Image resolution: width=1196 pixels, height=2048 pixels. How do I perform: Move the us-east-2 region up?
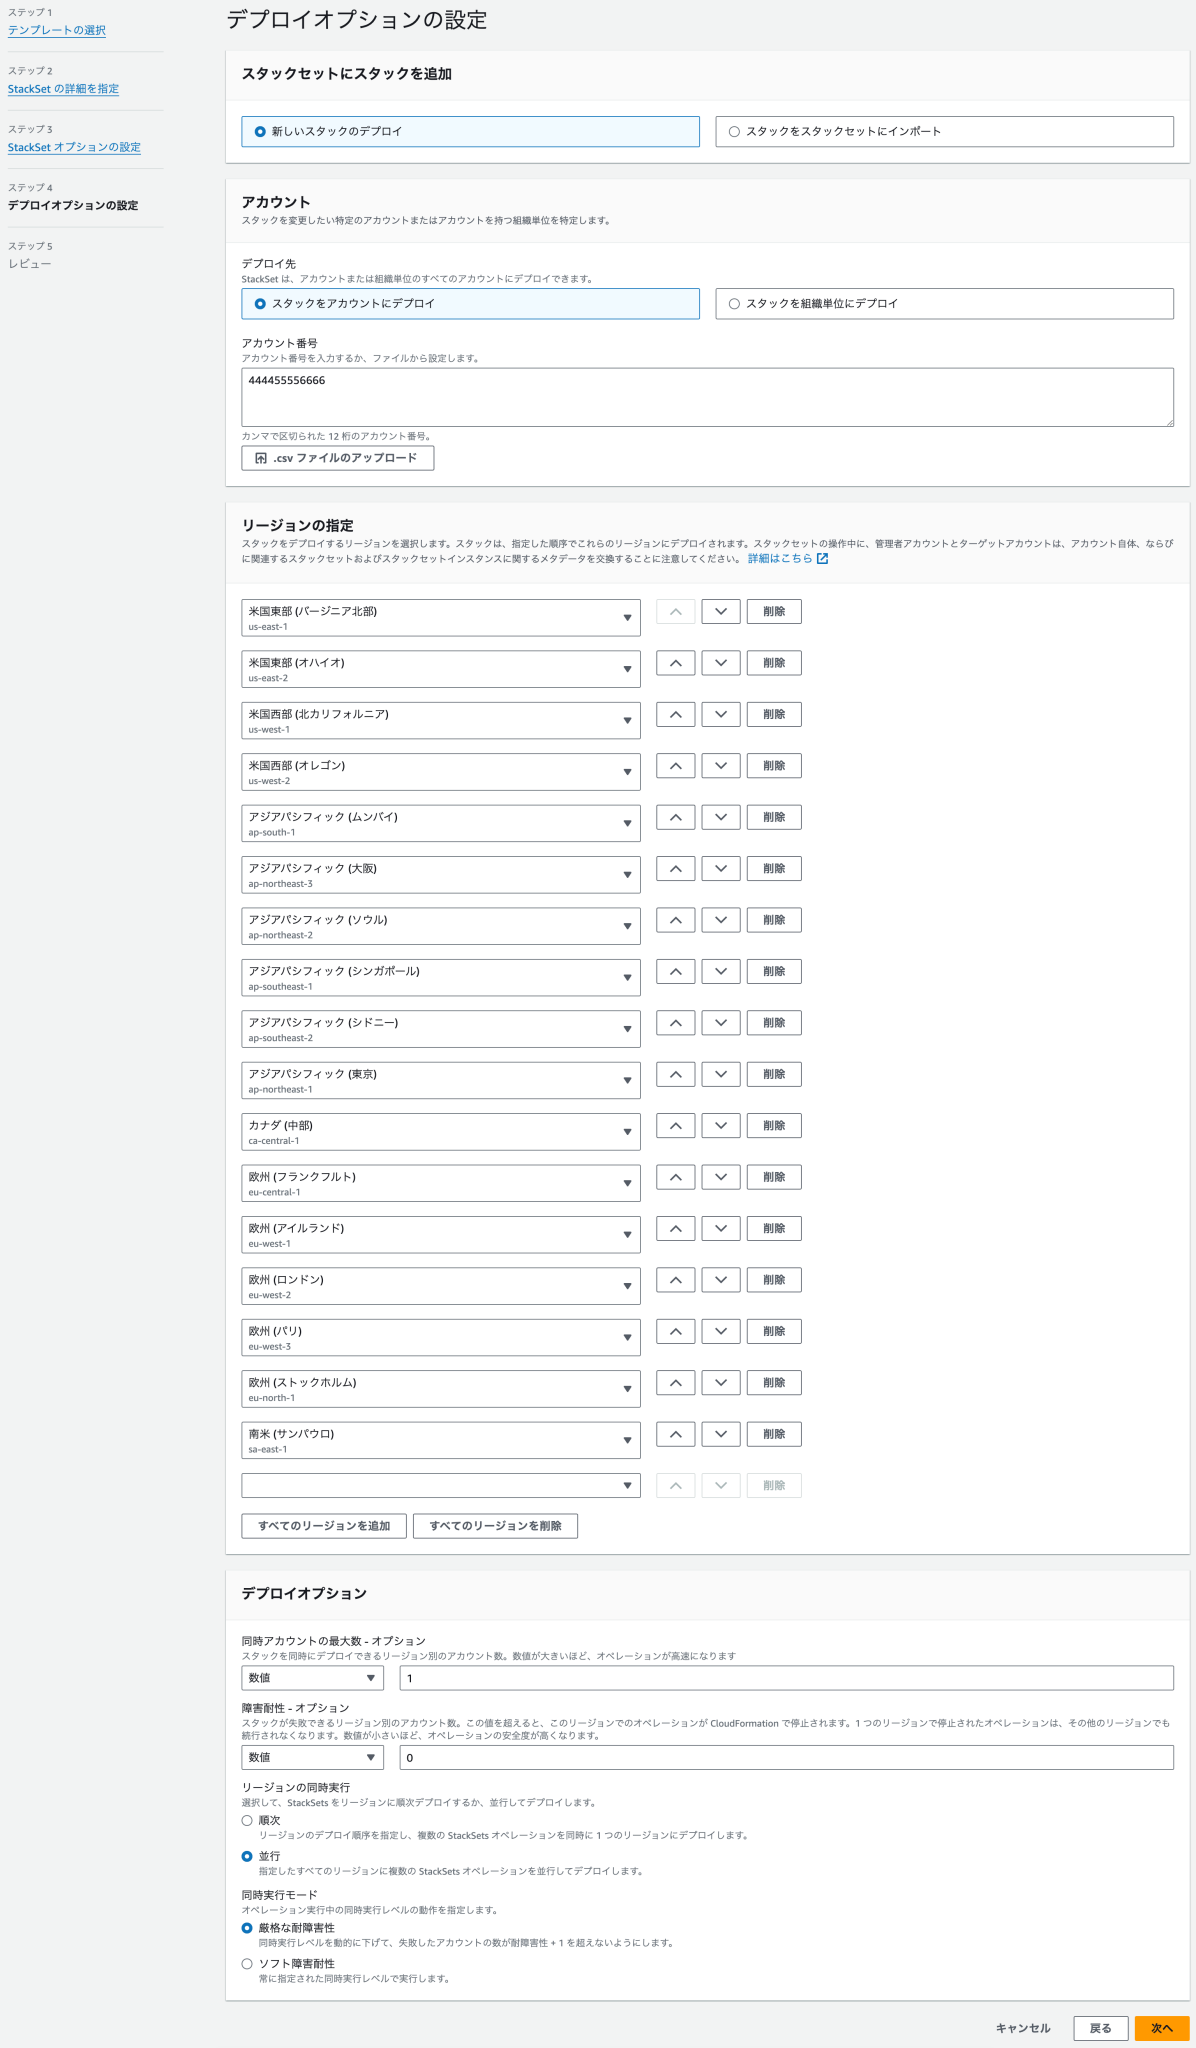(675, 663)
